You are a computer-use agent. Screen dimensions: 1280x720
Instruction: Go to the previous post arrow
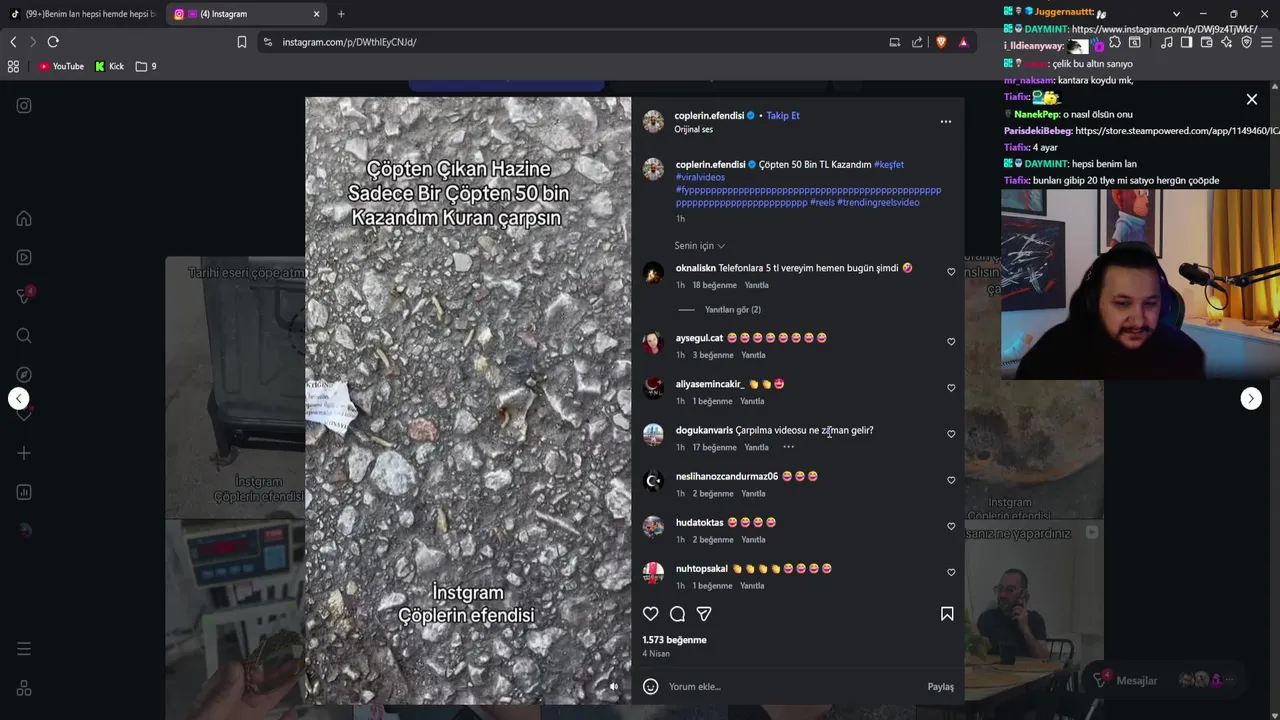[19, 398]
